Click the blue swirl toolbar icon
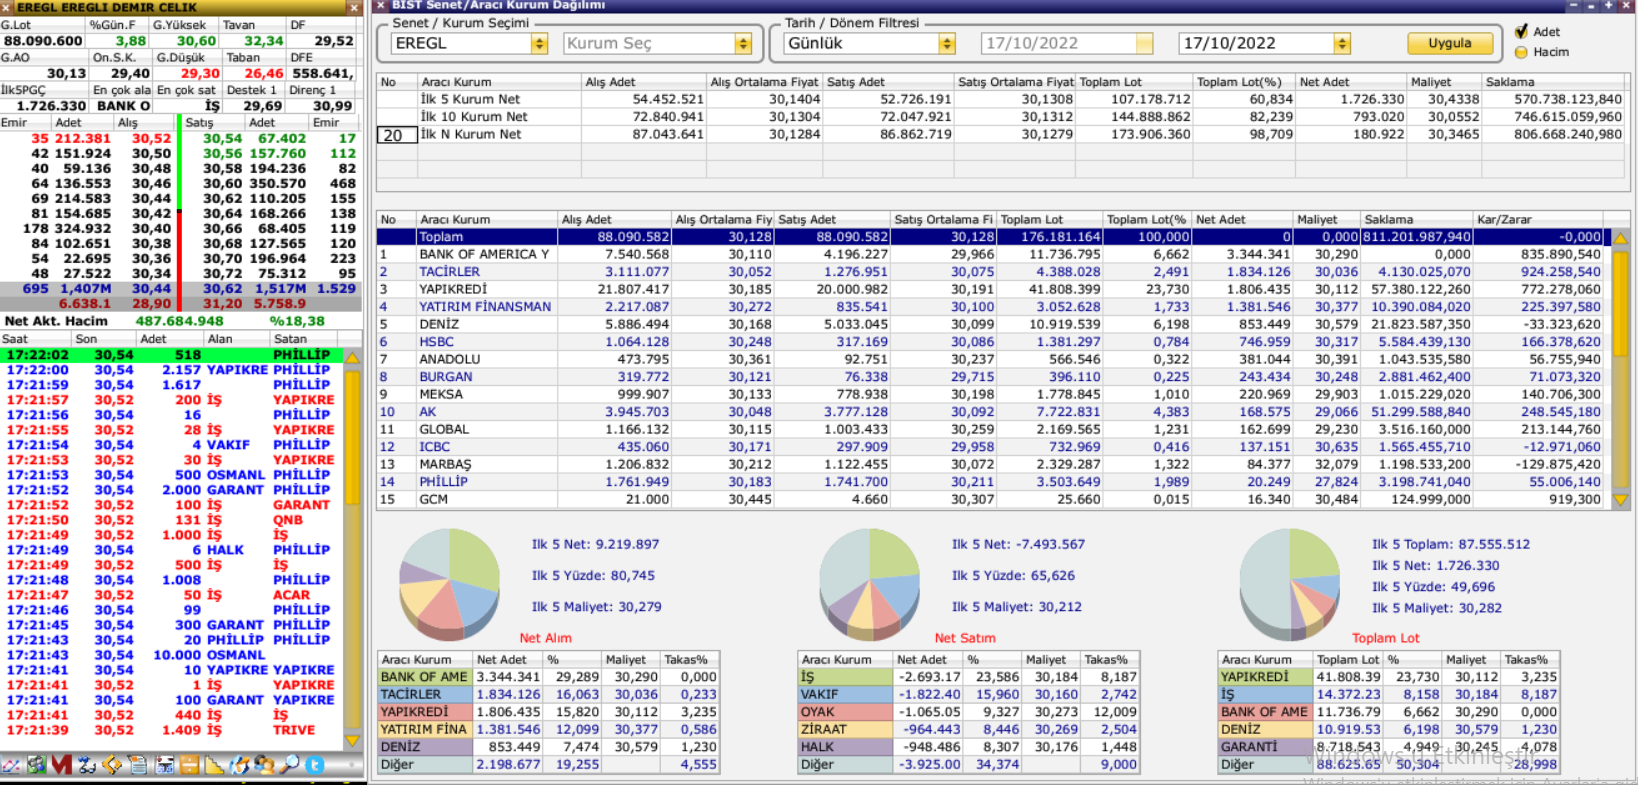 [239, 765]
